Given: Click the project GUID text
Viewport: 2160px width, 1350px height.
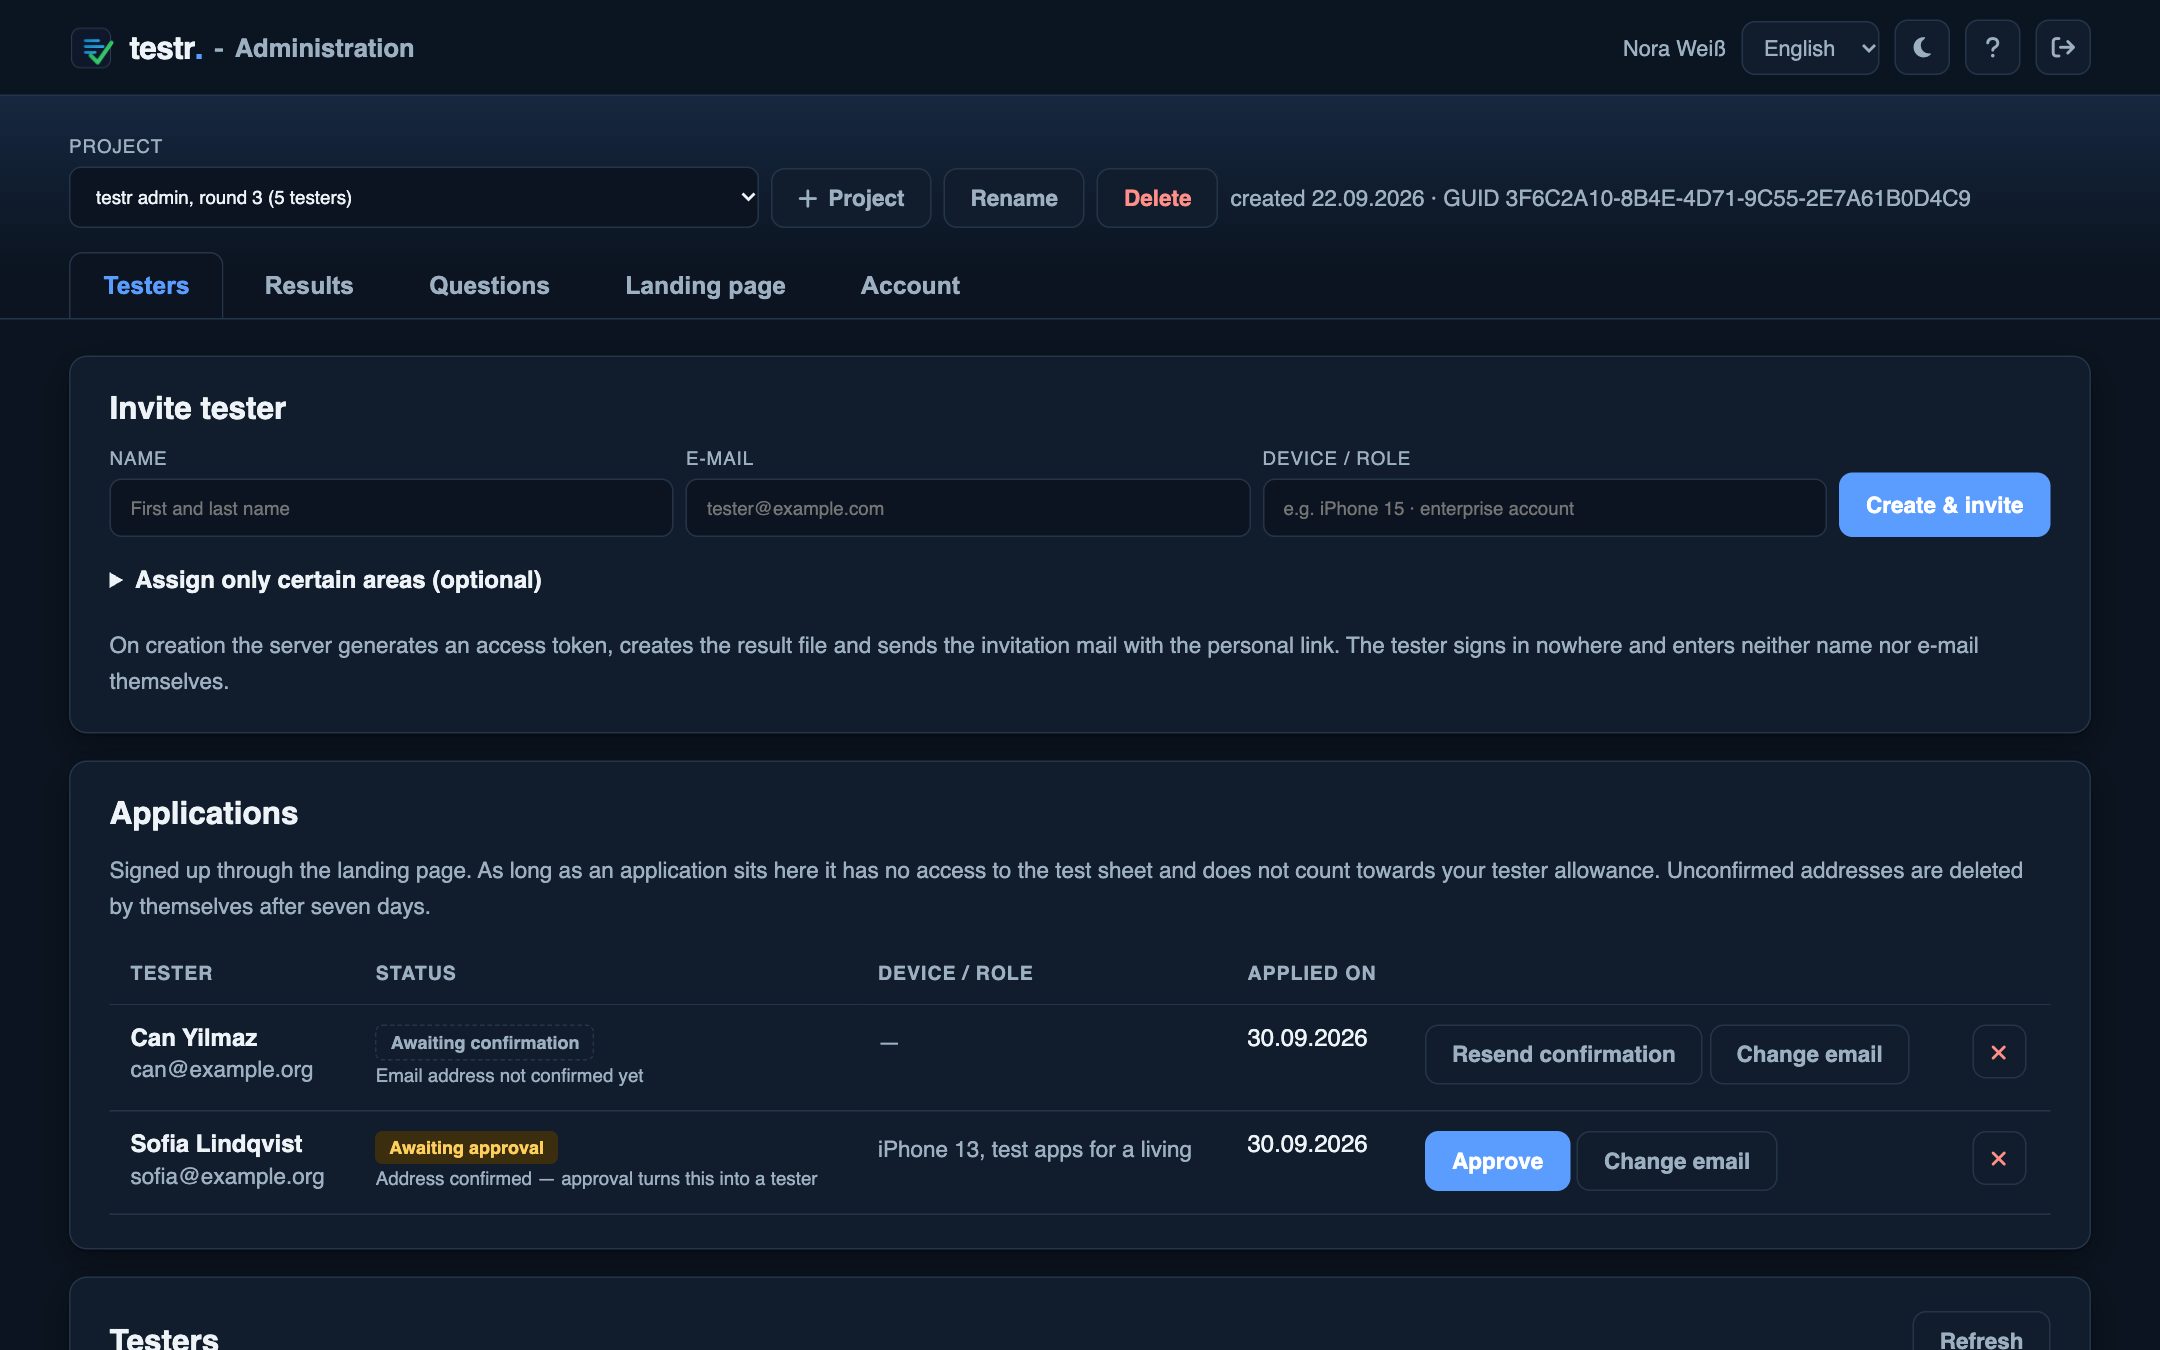Looking at the screenshot, I should (x=1706, y=198).
